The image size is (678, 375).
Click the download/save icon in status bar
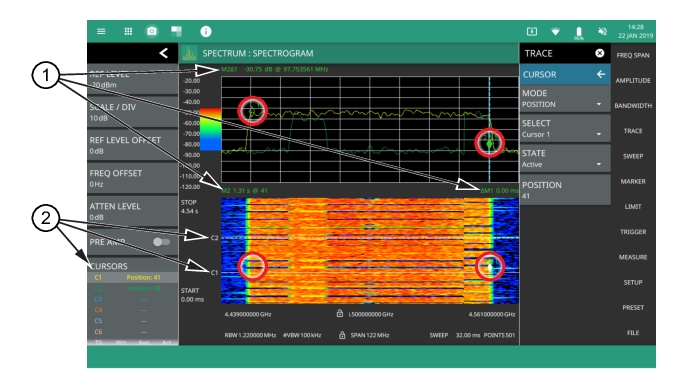532,32
